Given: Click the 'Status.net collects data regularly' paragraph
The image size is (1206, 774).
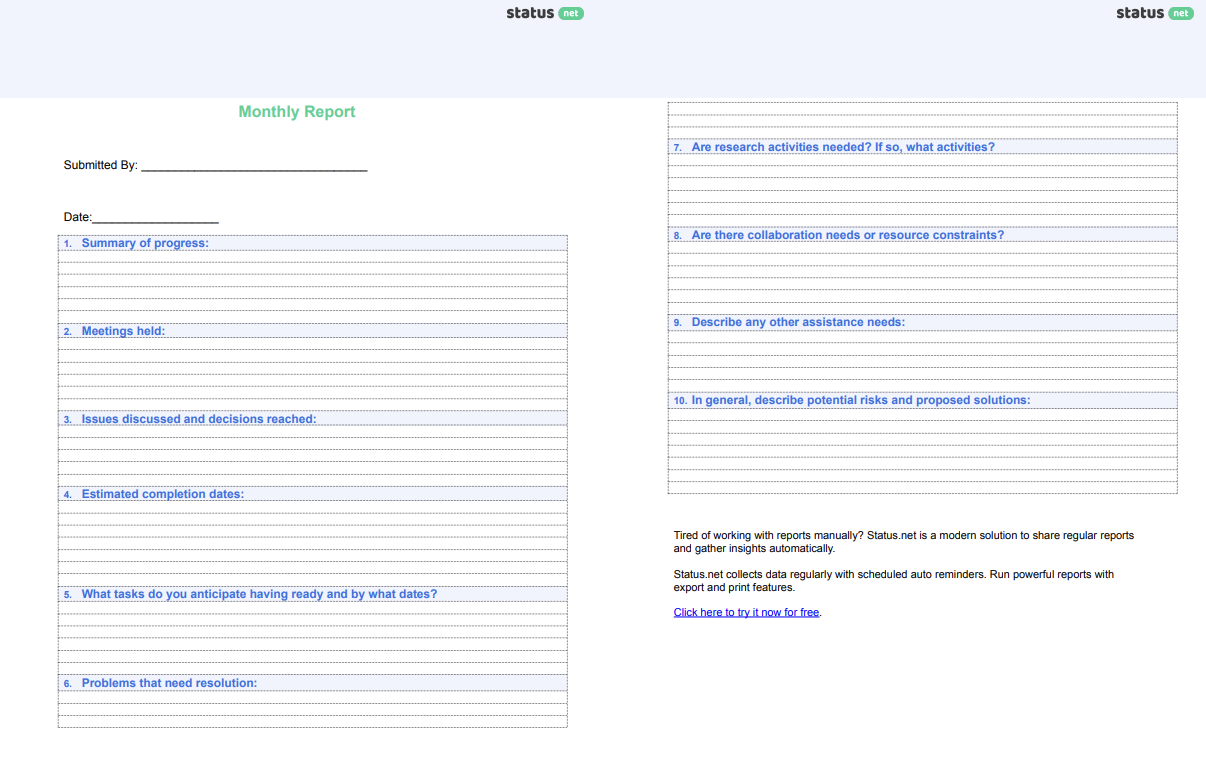Looking at the screenshot, I should coord(893,581).
